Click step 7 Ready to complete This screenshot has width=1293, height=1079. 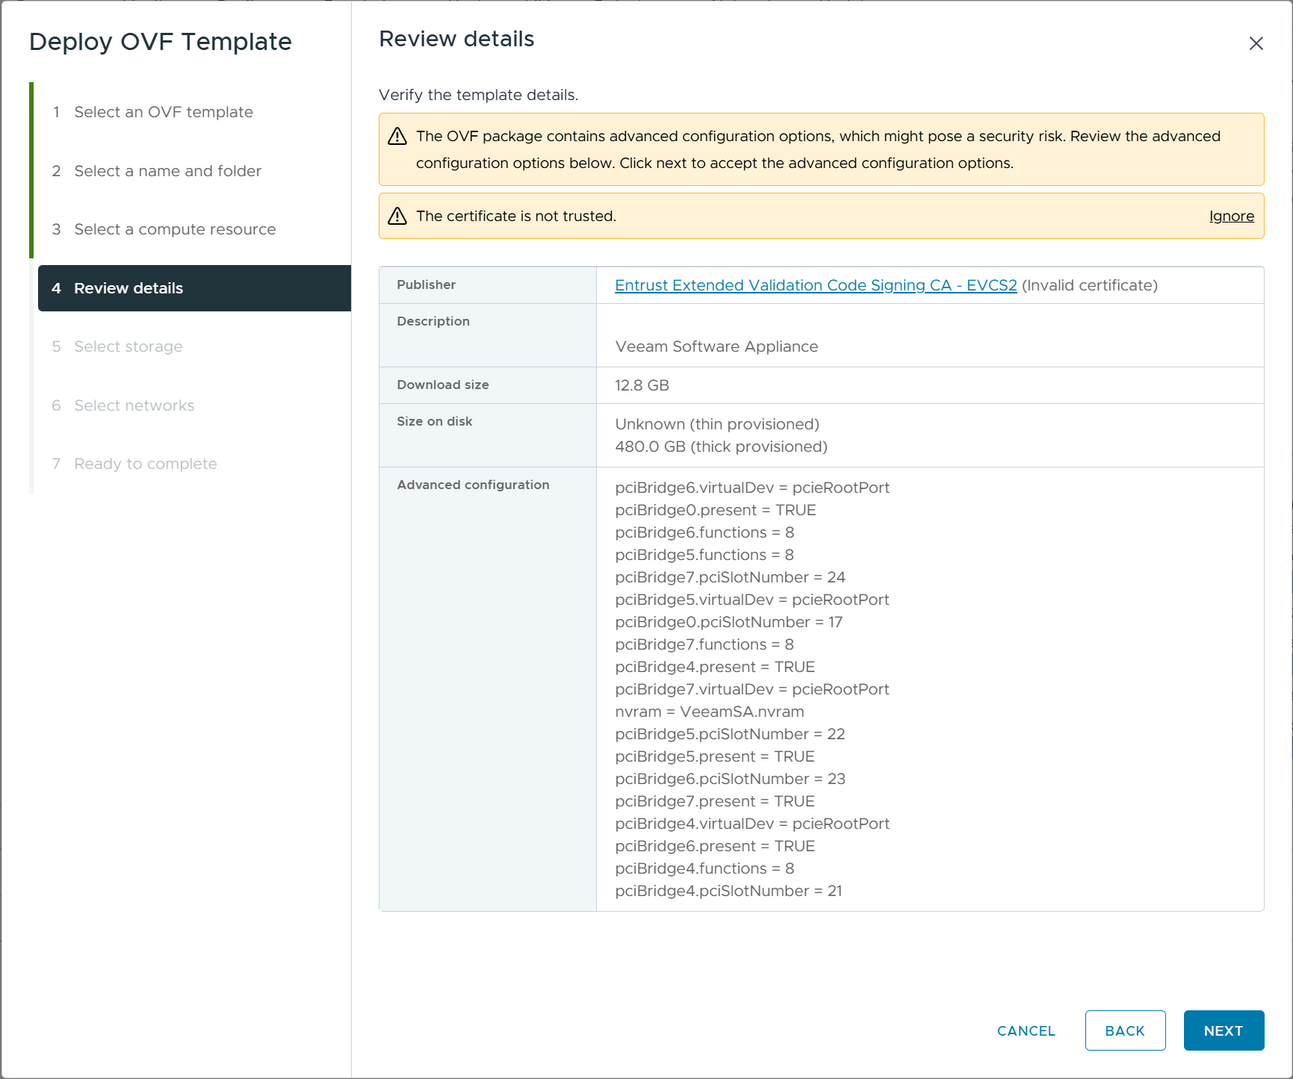[145, 464]
